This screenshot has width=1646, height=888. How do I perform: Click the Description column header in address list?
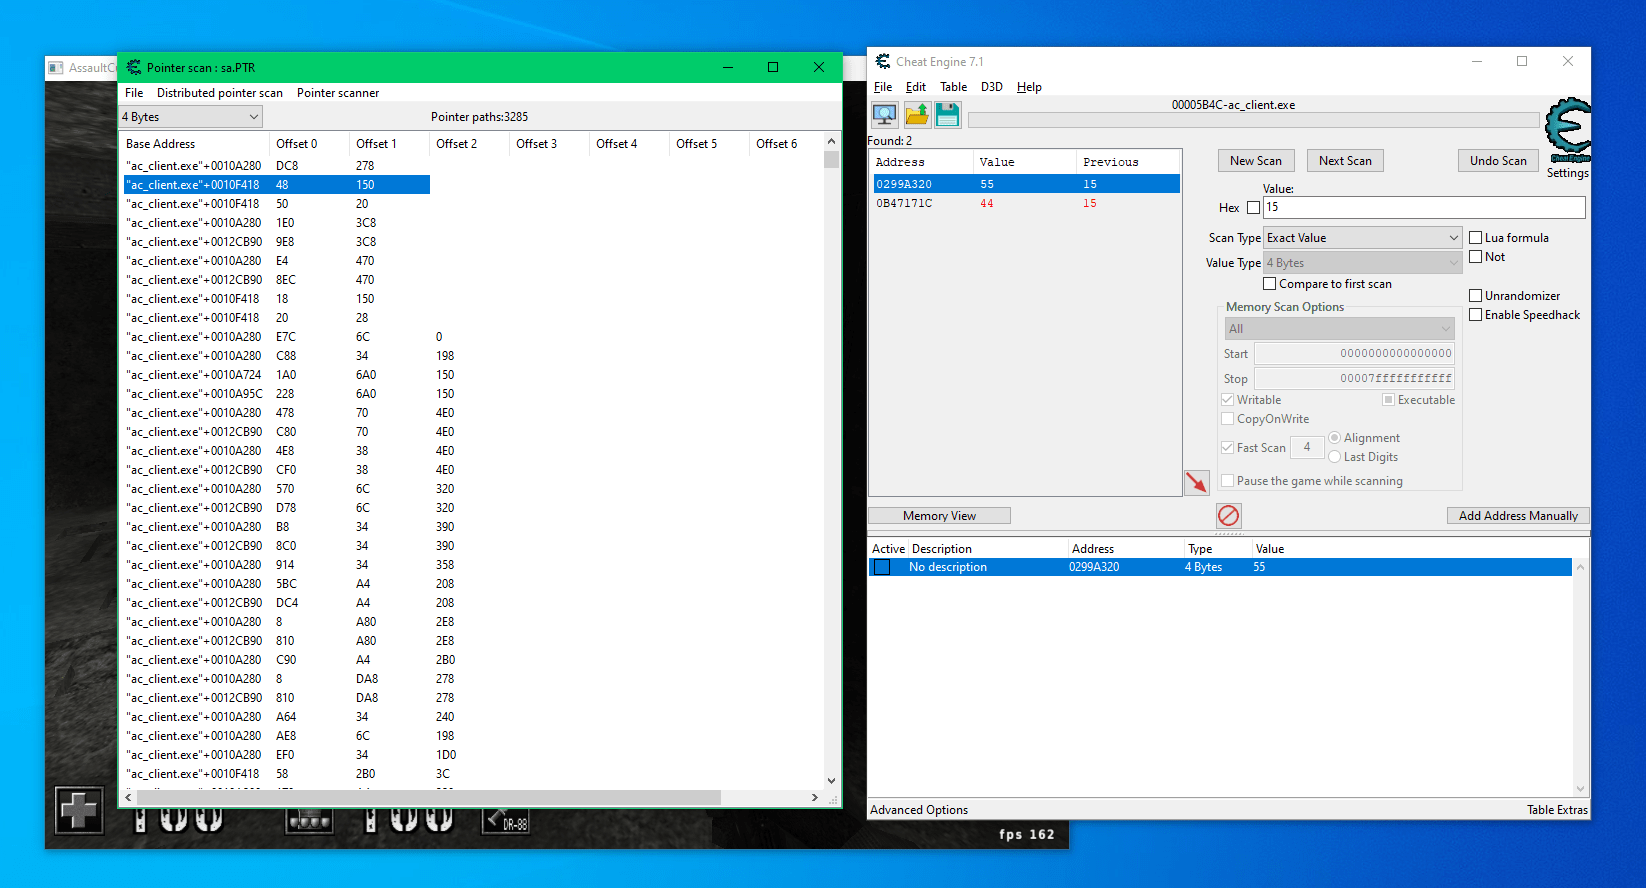point(989,549)
